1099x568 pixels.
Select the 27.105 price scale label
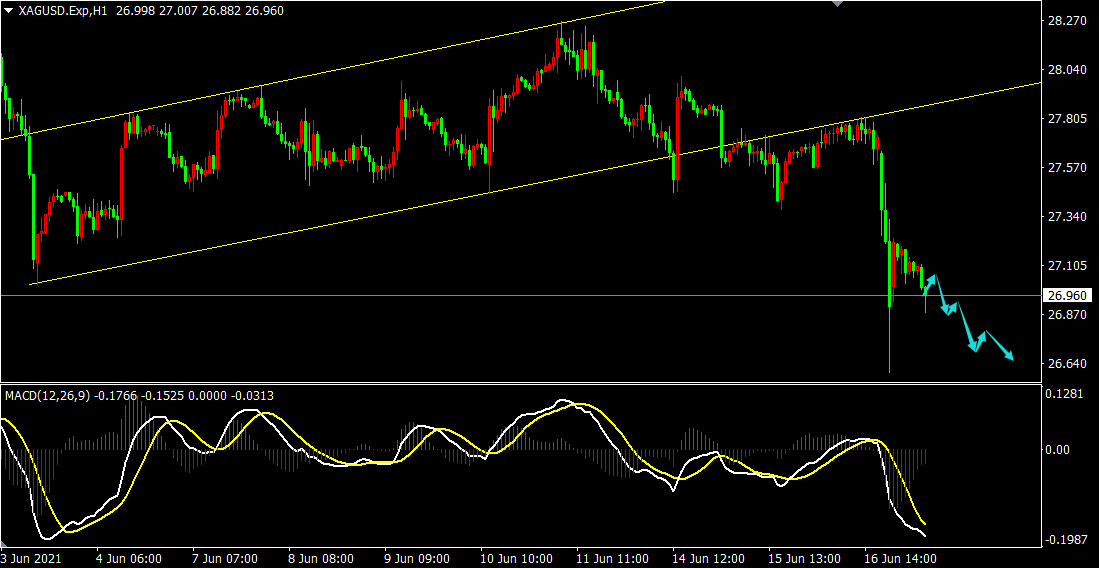point(1066,266)
